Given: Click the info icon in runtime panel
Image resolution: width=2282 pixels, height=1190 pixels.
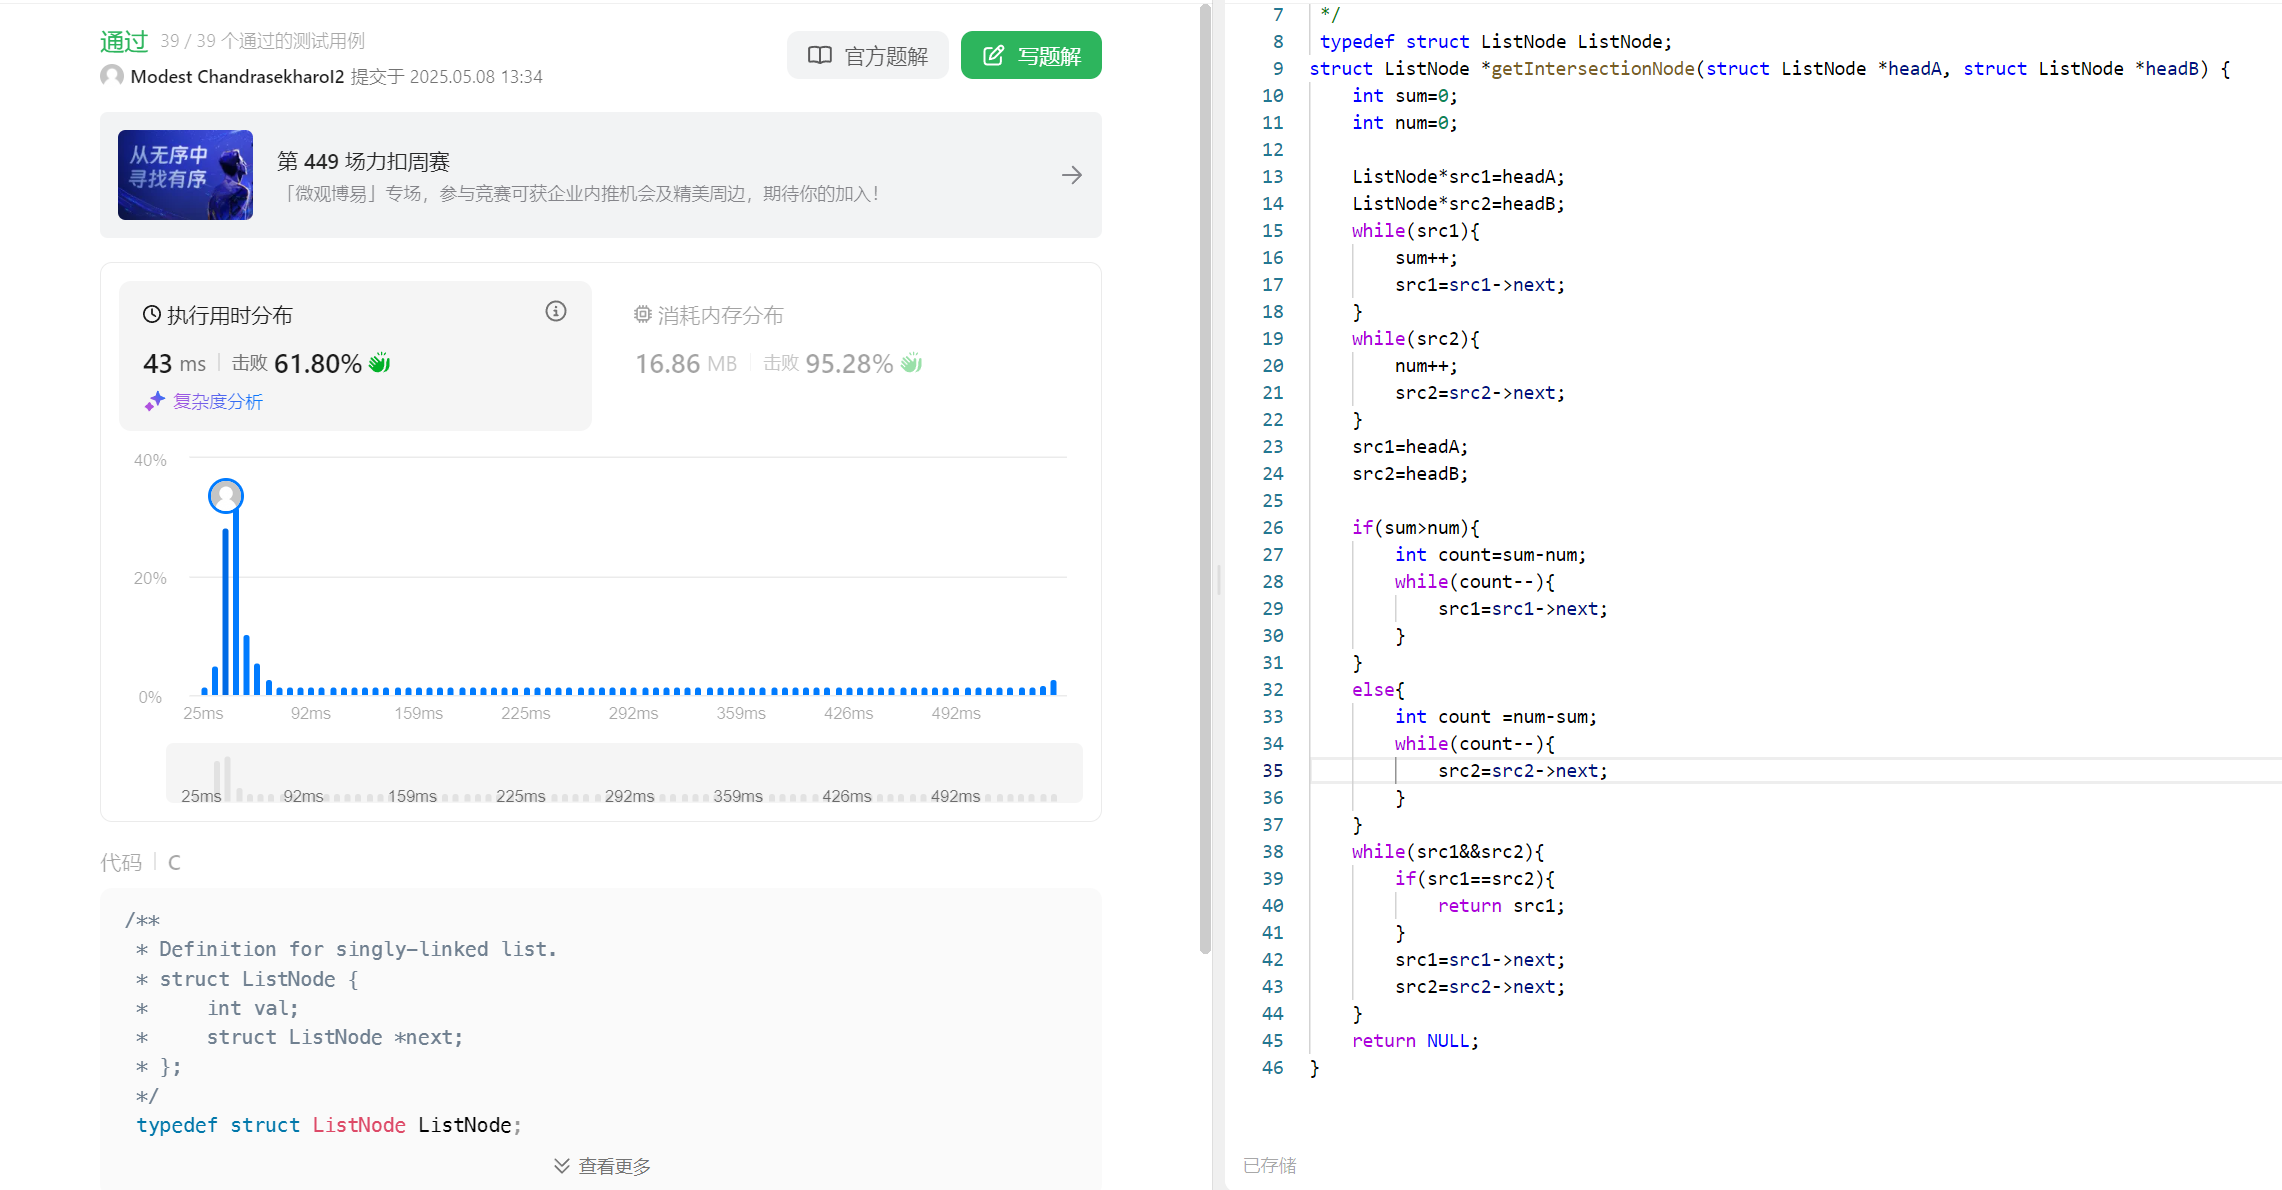Looking at the screenshot, I should click(x=556, y=312).
